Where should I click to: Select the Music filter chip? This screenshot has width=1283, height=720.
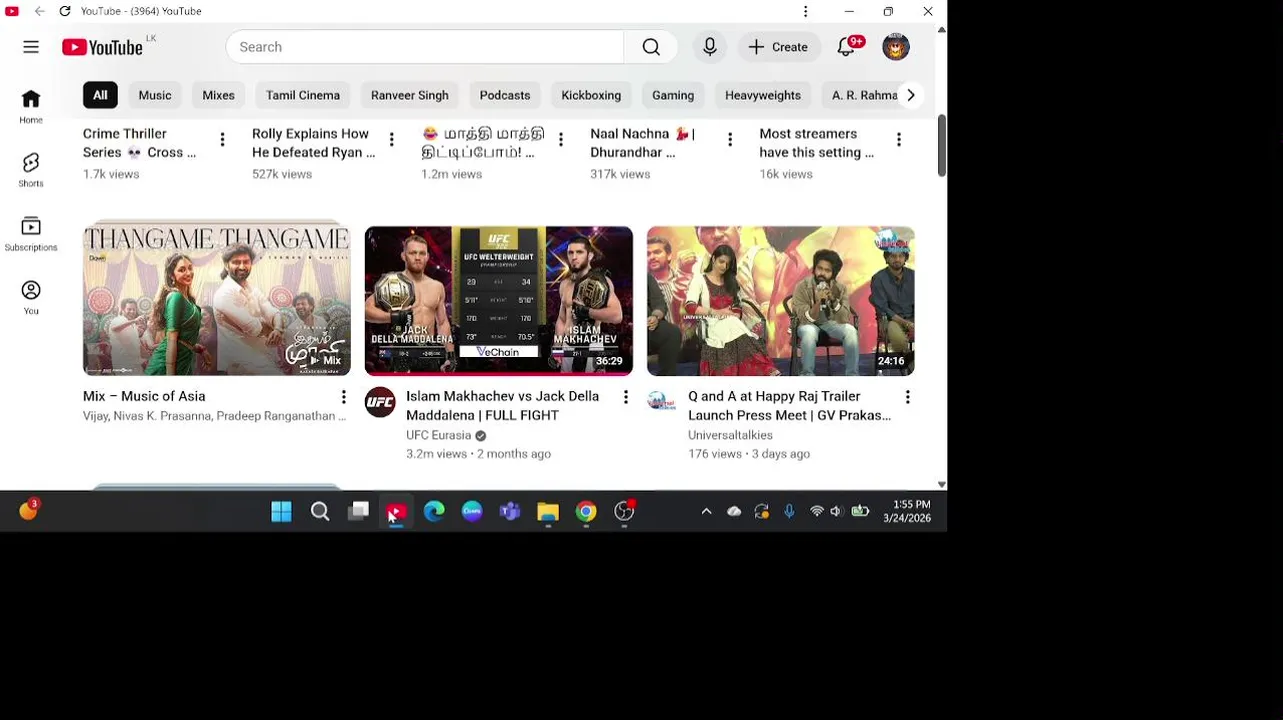(155, 95)
